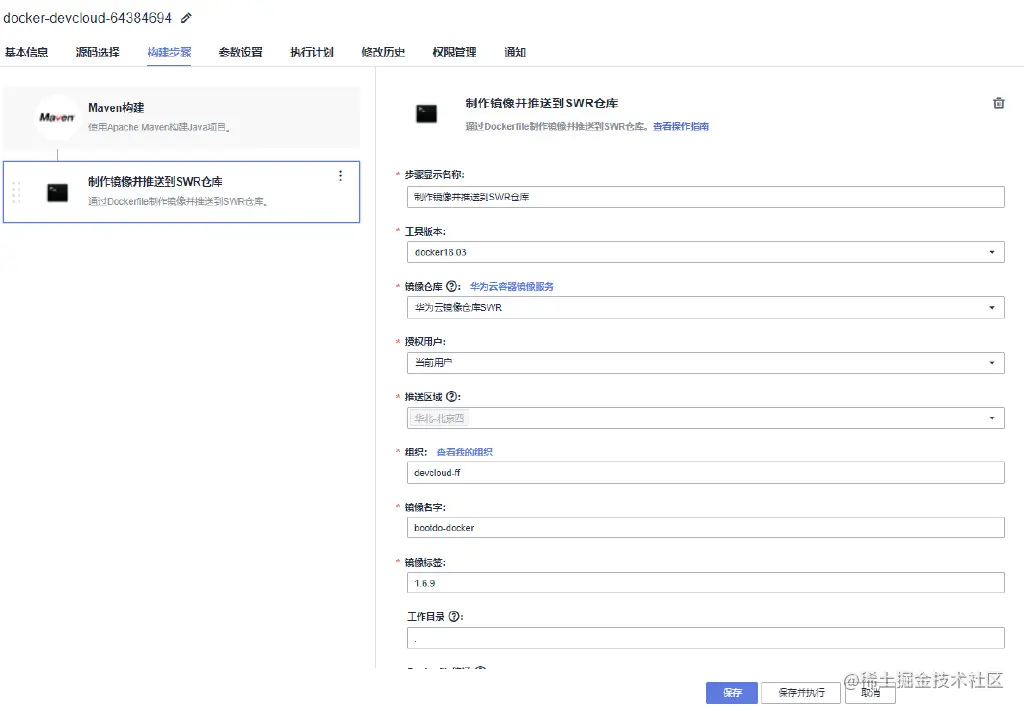
Task: Click the Maven logo icon
Action: click(57, 118)
